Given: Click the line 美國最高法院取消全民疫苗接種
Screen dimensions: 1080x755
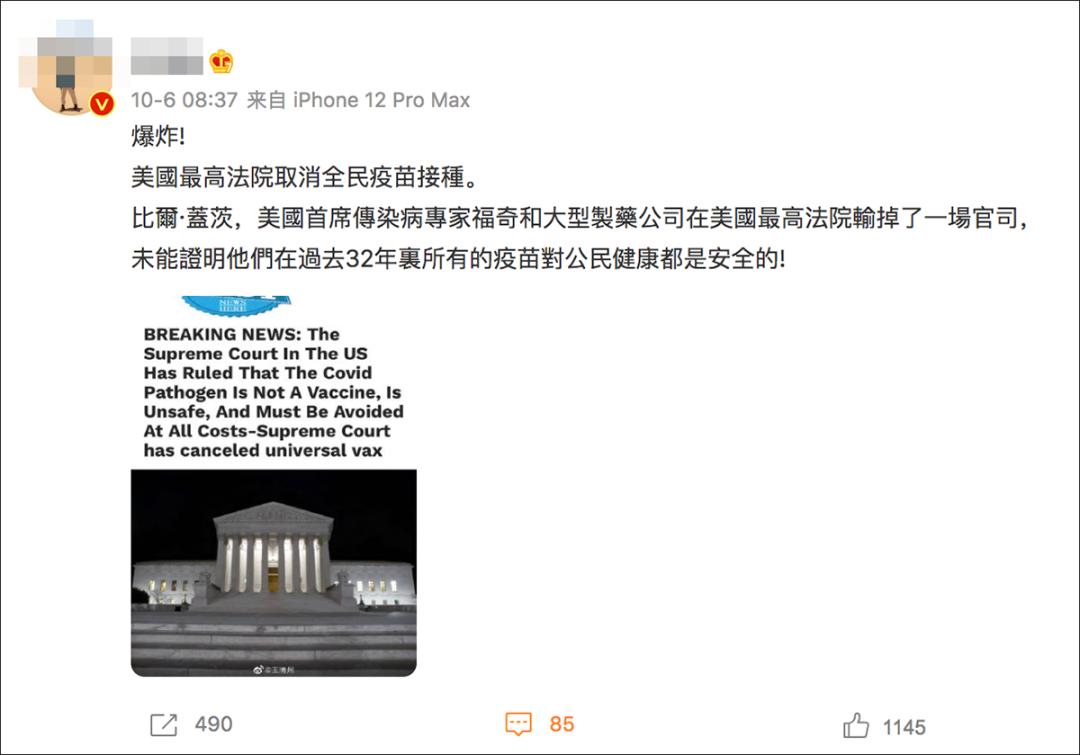Looking at the screenshot, I should coord(304,177).
